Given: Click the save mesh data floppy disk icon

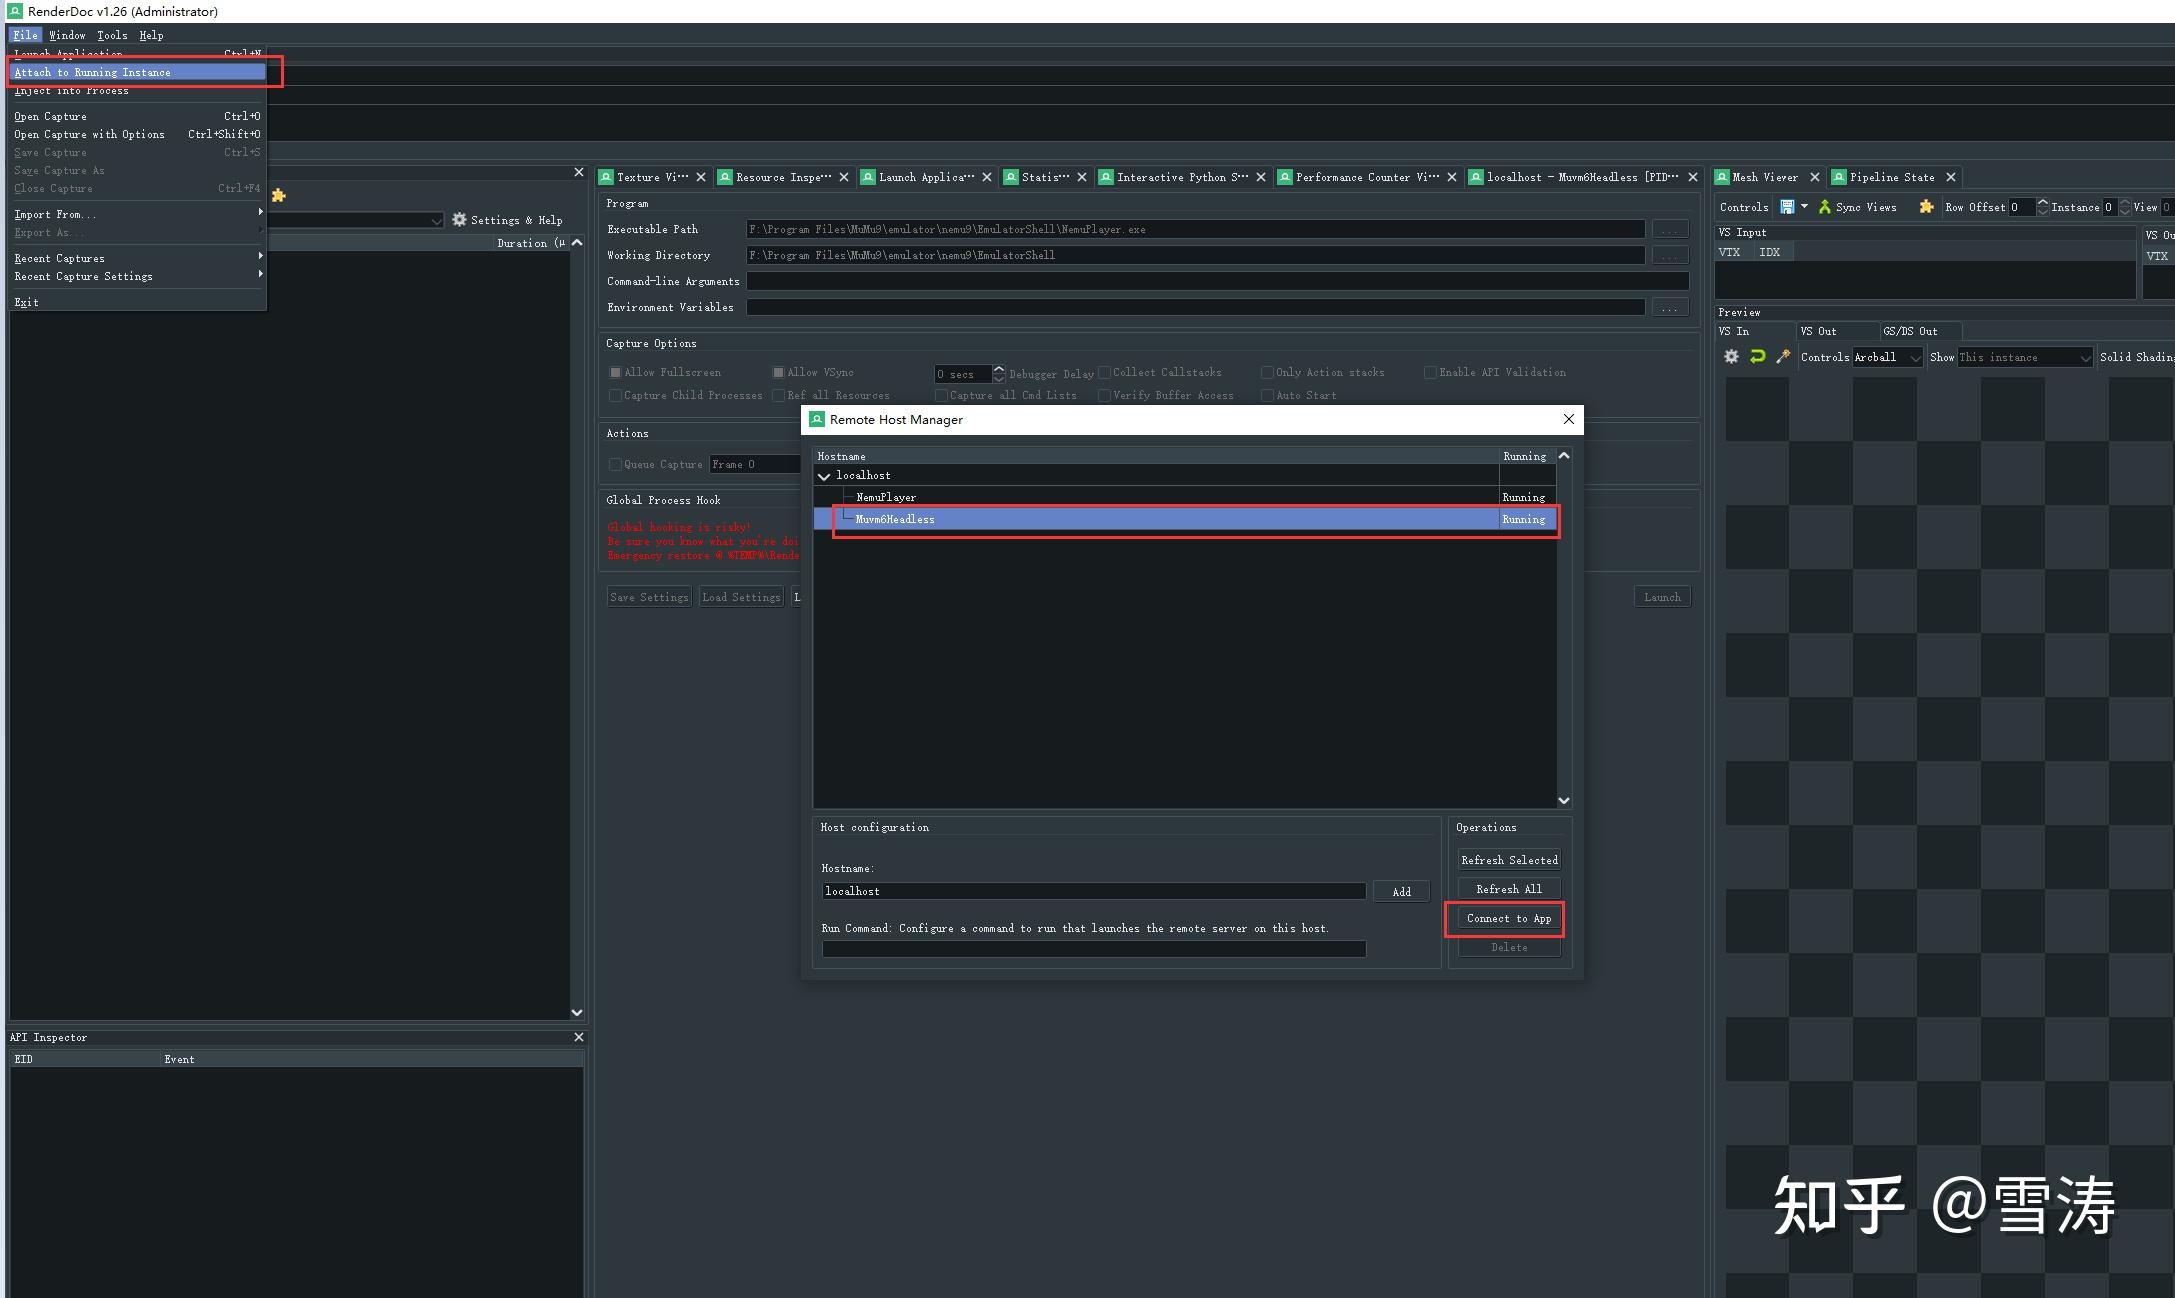Looking at the screenshot, I should (x=1787, y=207).
